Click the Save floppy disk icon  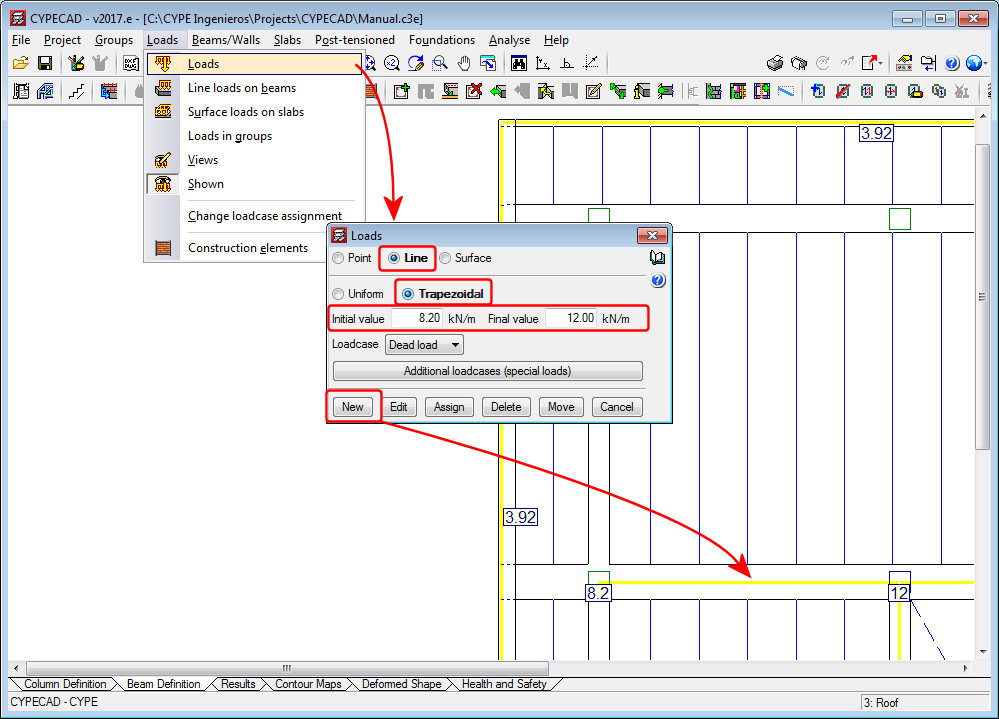pos(45,63)
